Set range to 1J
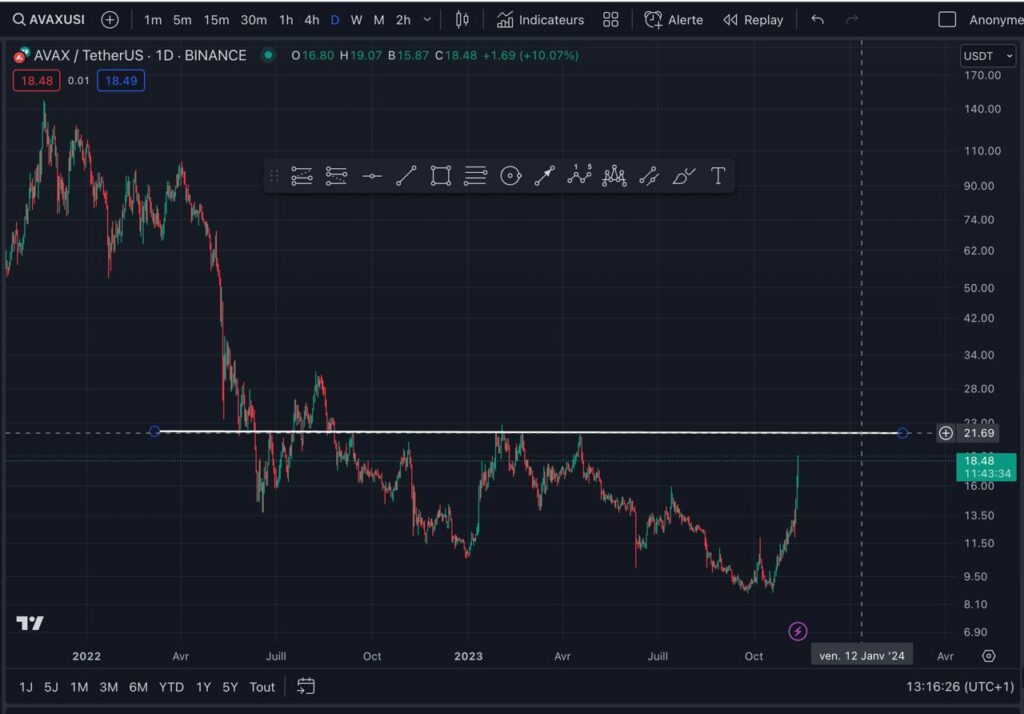Screen dimensions: 1024x714 pos(25,687)
